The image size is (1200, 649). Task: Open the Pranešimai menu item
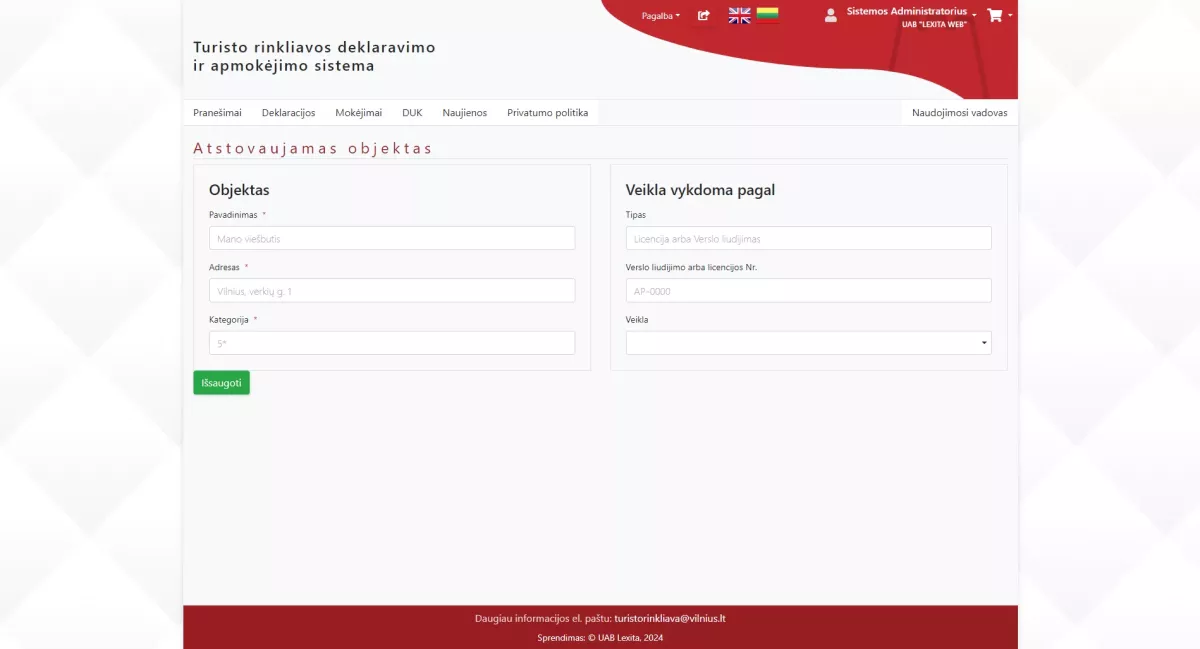coord(217,113)
